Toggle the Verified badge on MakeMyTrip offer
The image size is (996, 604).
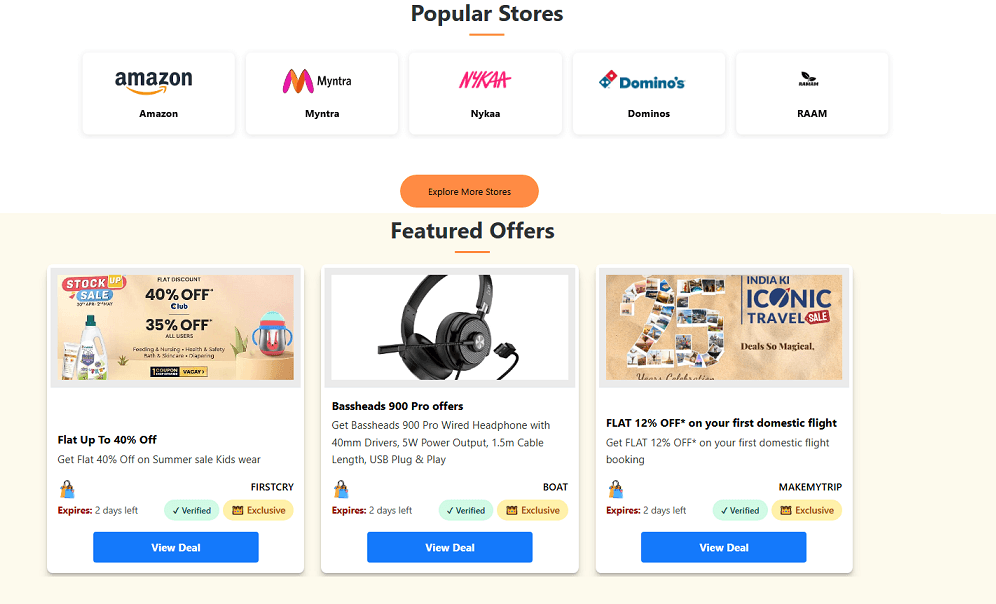coord(739,510)
